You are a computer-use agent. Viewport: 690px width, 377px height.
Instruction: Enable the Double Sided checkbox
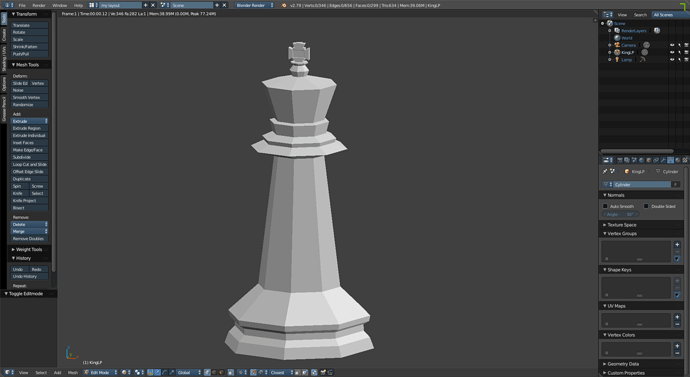[646, 206]
